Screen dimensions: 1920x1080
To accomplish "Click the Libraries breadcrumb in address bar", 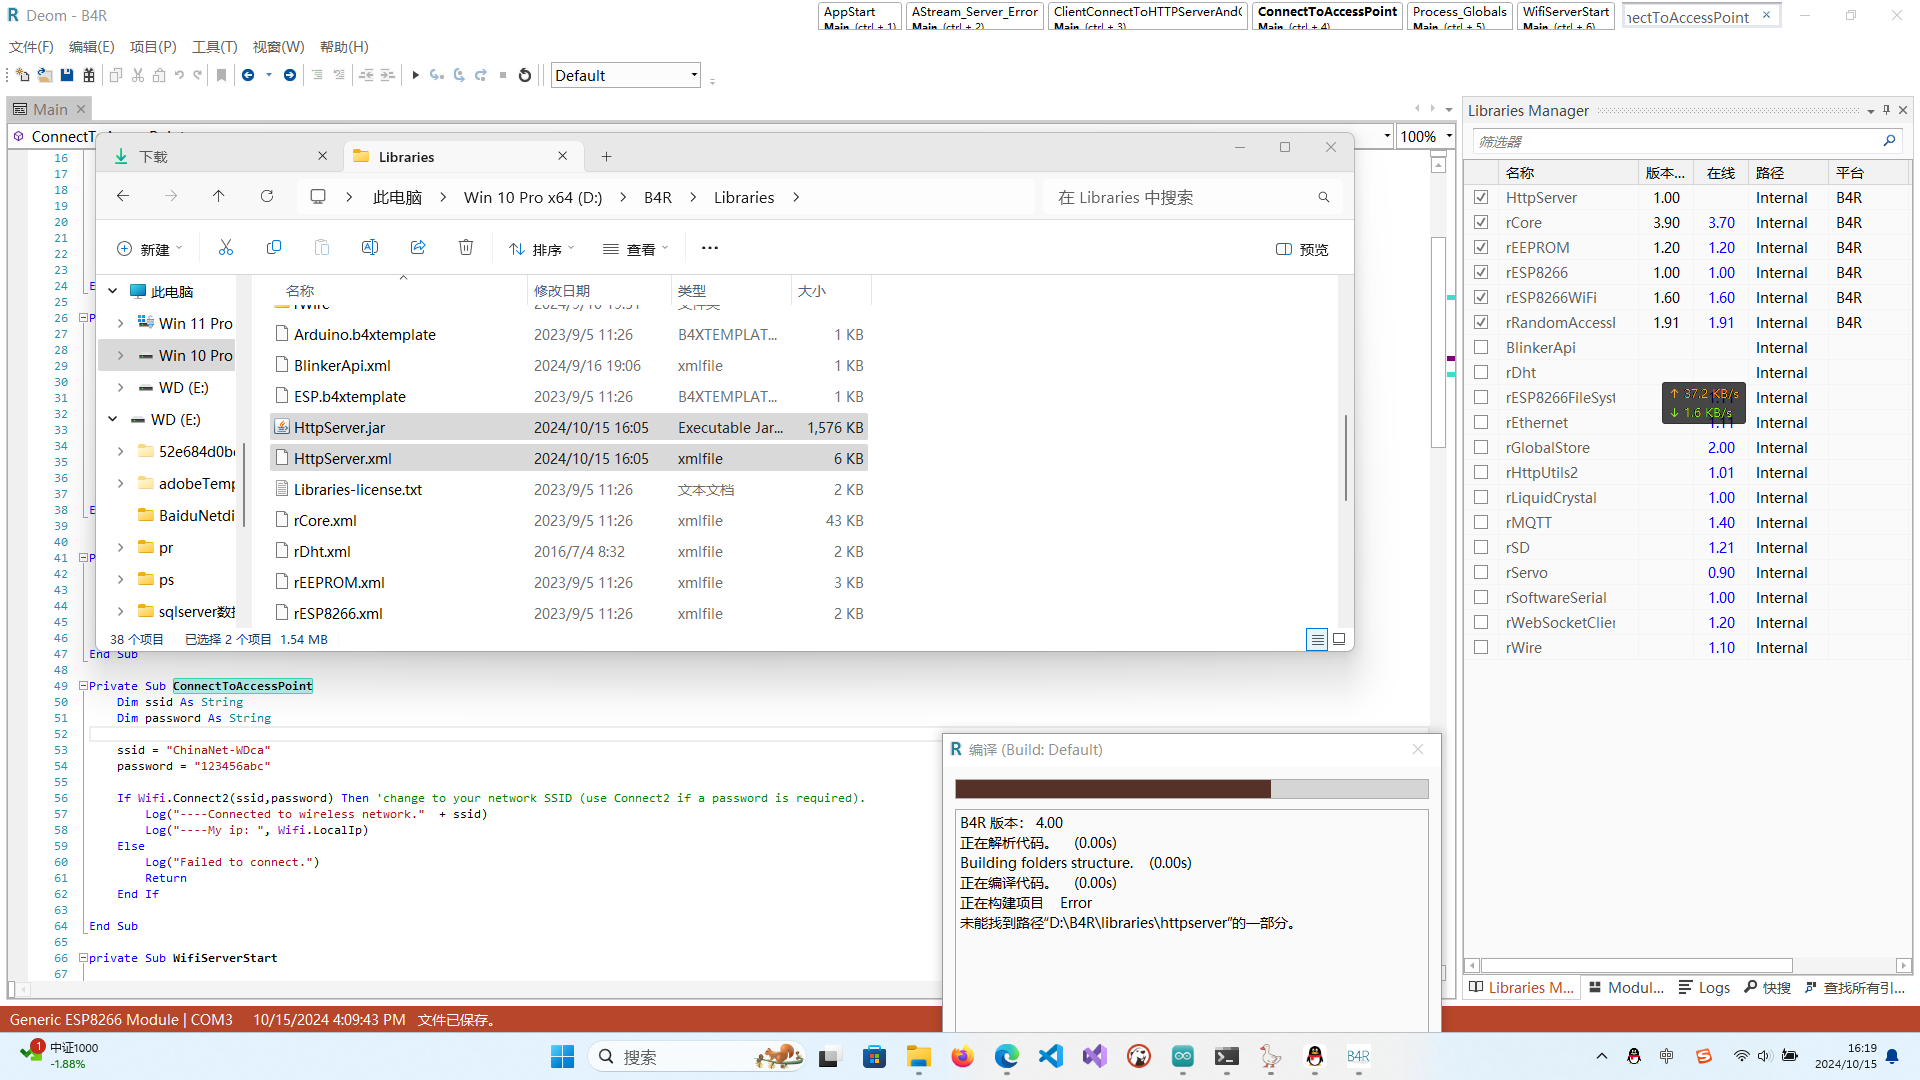I will 744,198.
